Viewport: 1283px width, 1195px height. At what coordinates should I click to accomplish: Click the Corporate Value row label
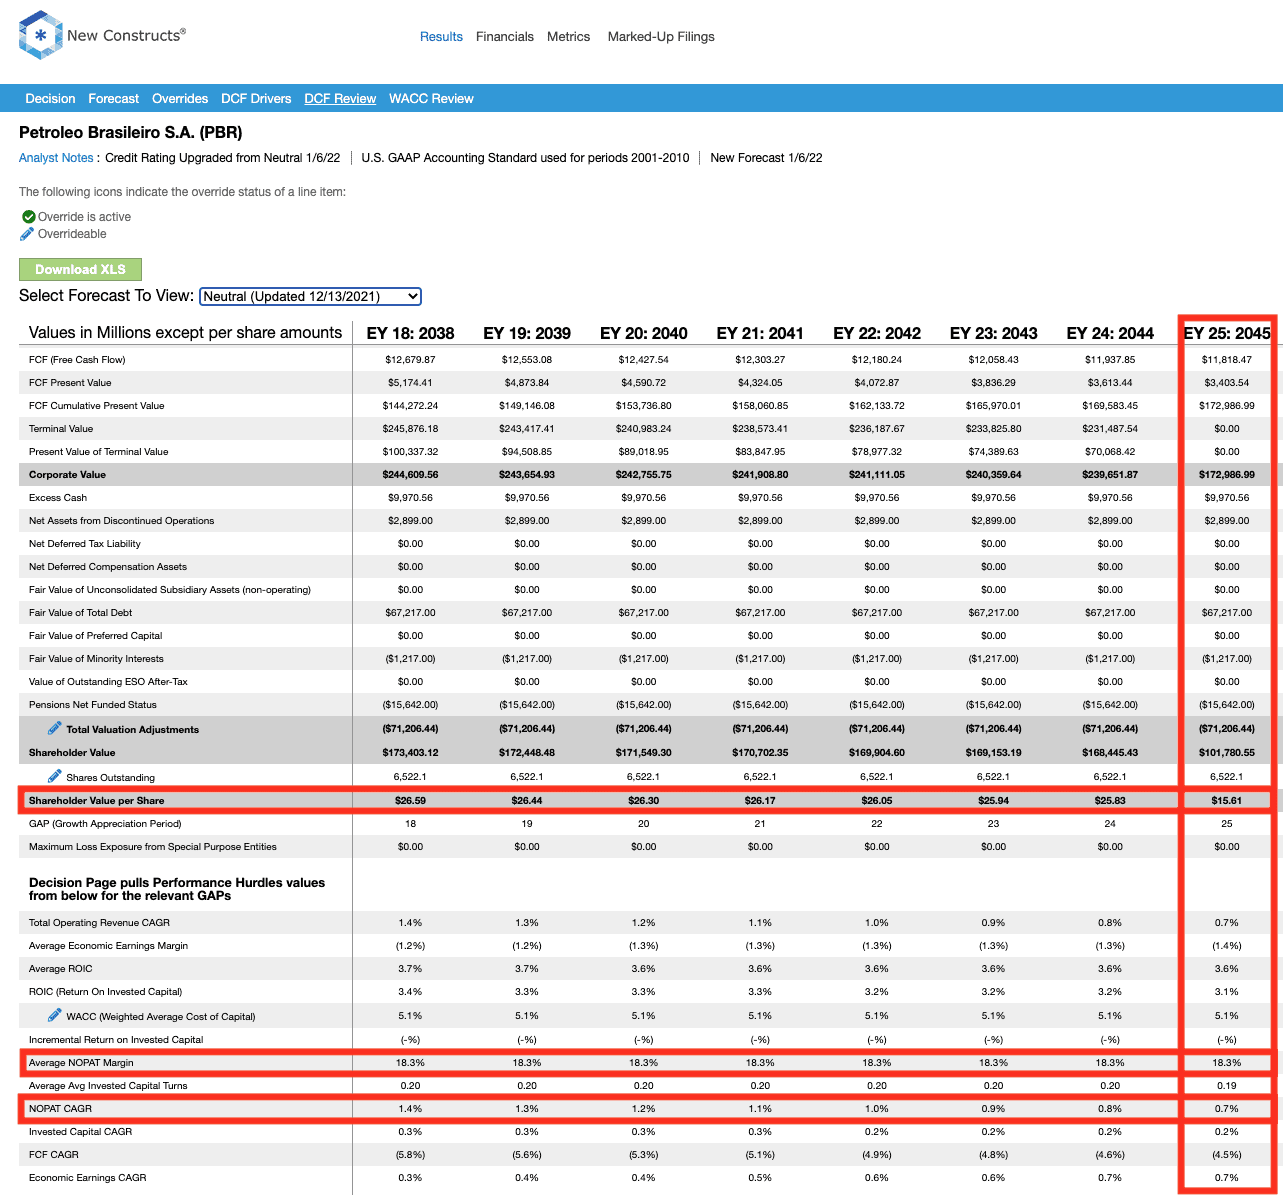[x=67, y=475]
